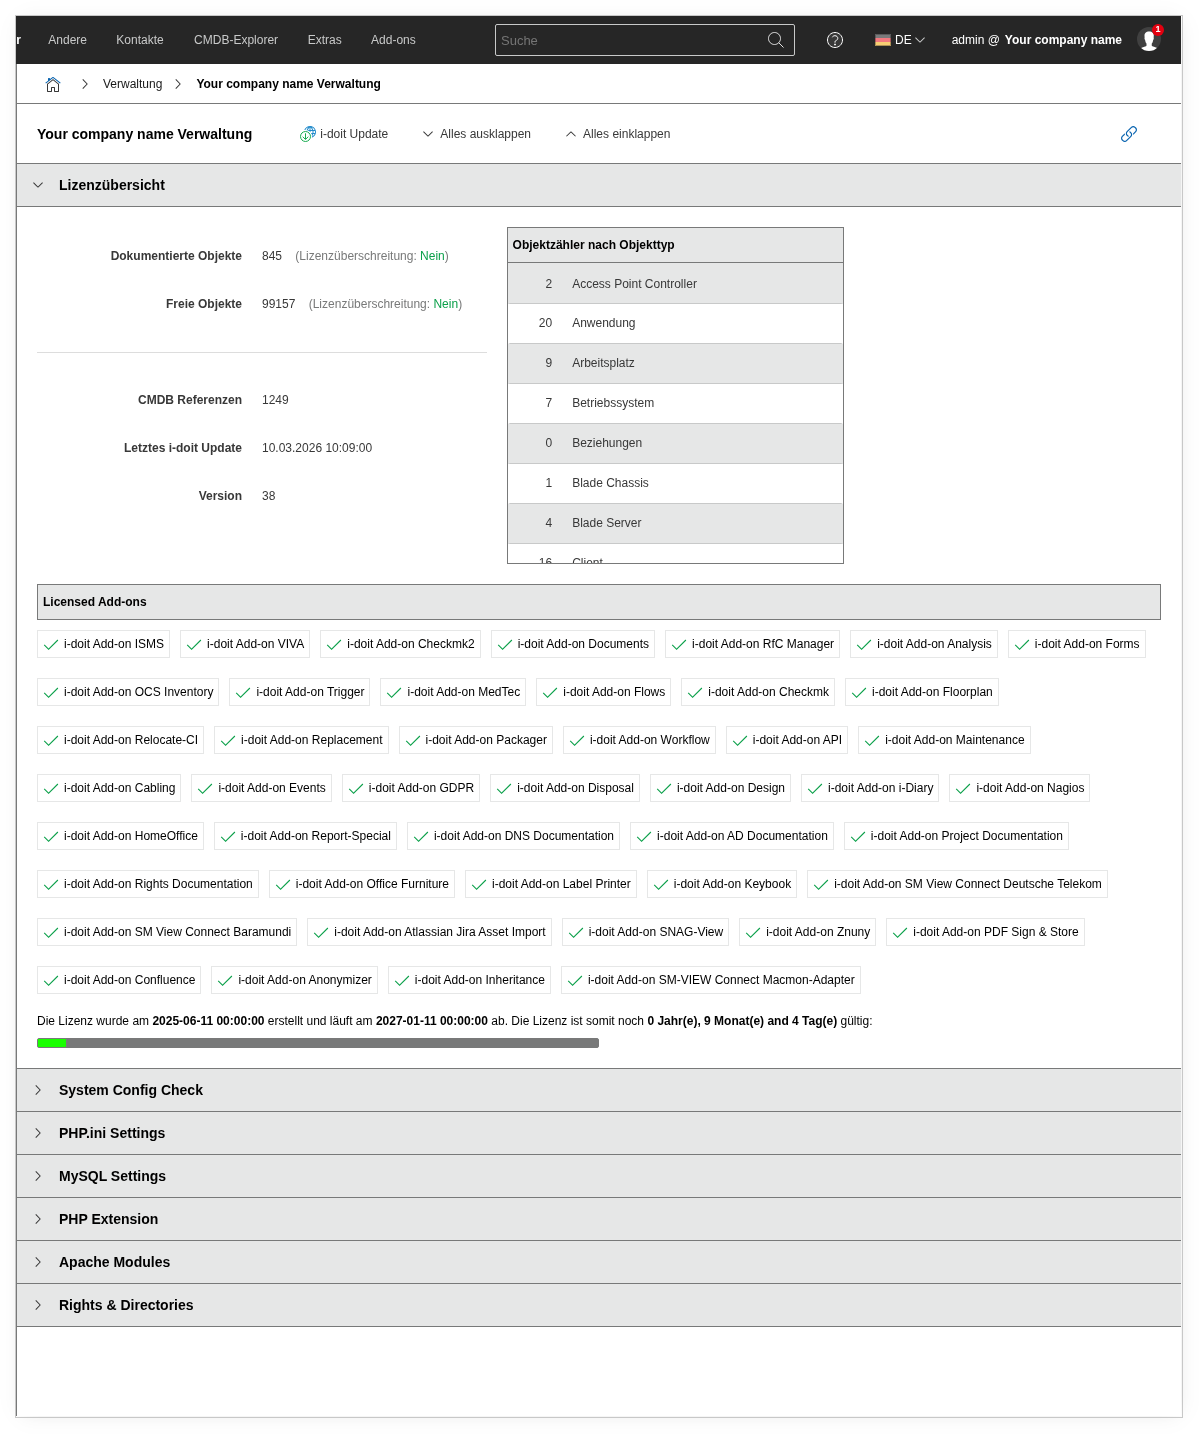Click the search magnifier icon
The width and height of the screenshot is (1199, 1434).
tap(775, 40)
